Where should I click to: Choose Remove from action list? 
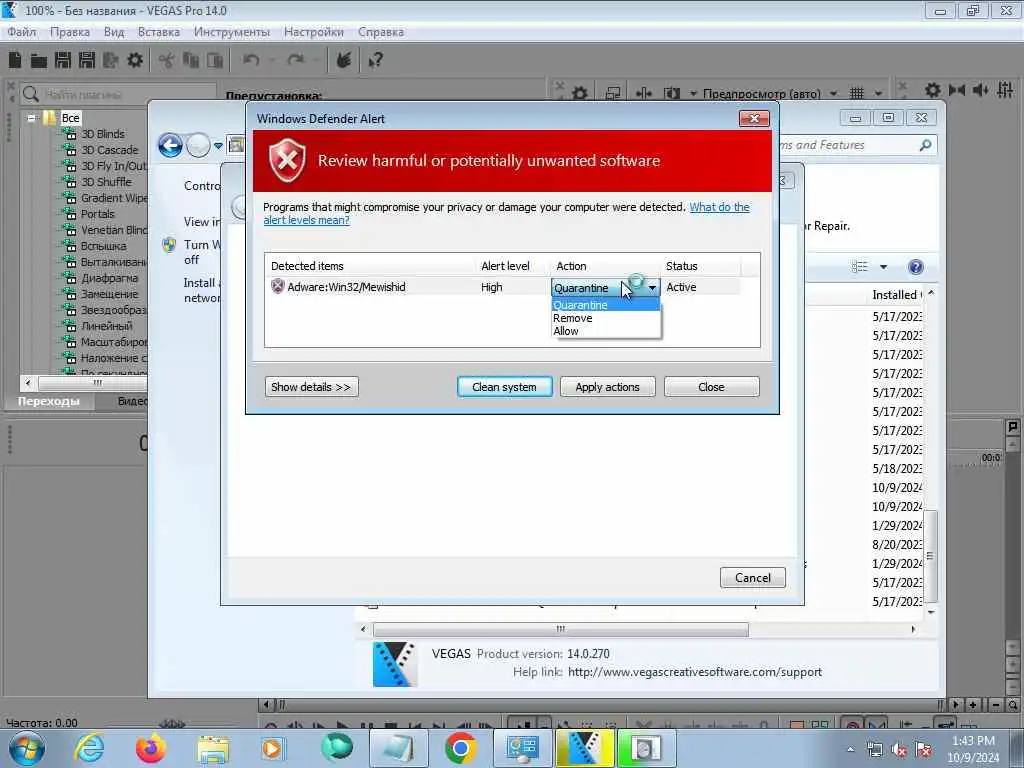click(605, 318)
